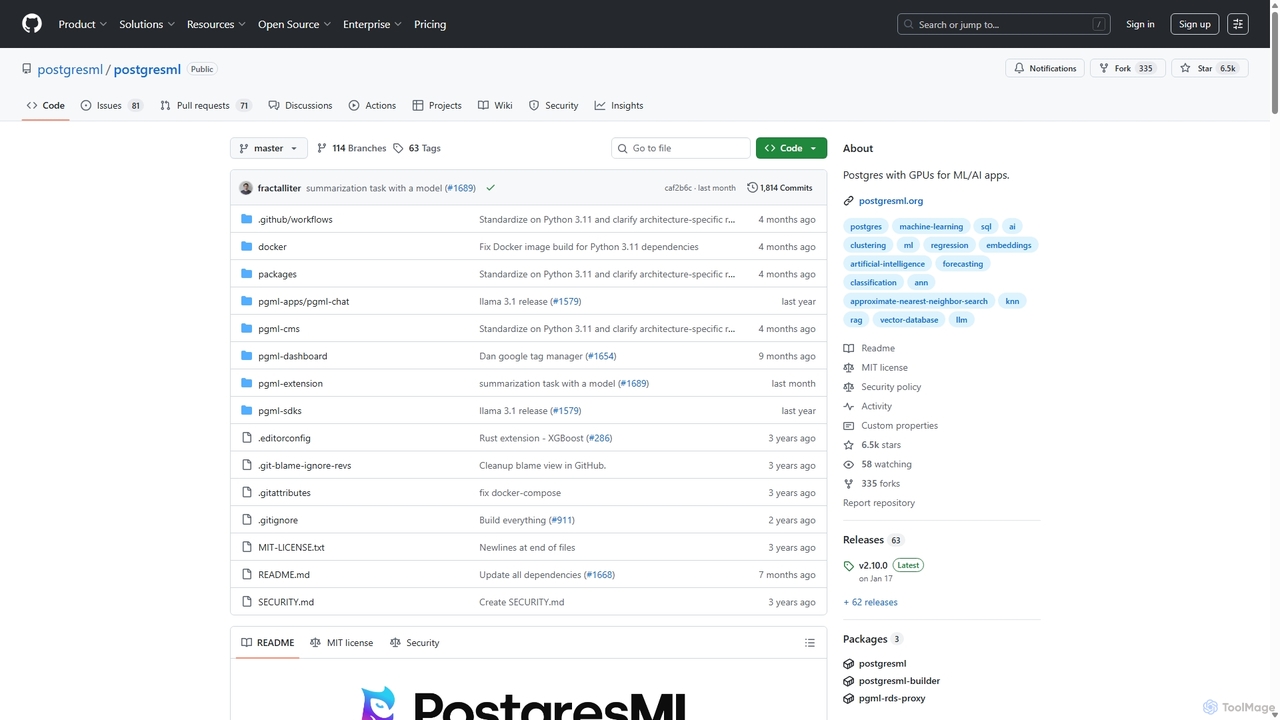Open the master branch dropdown

(x=269, y=148)
